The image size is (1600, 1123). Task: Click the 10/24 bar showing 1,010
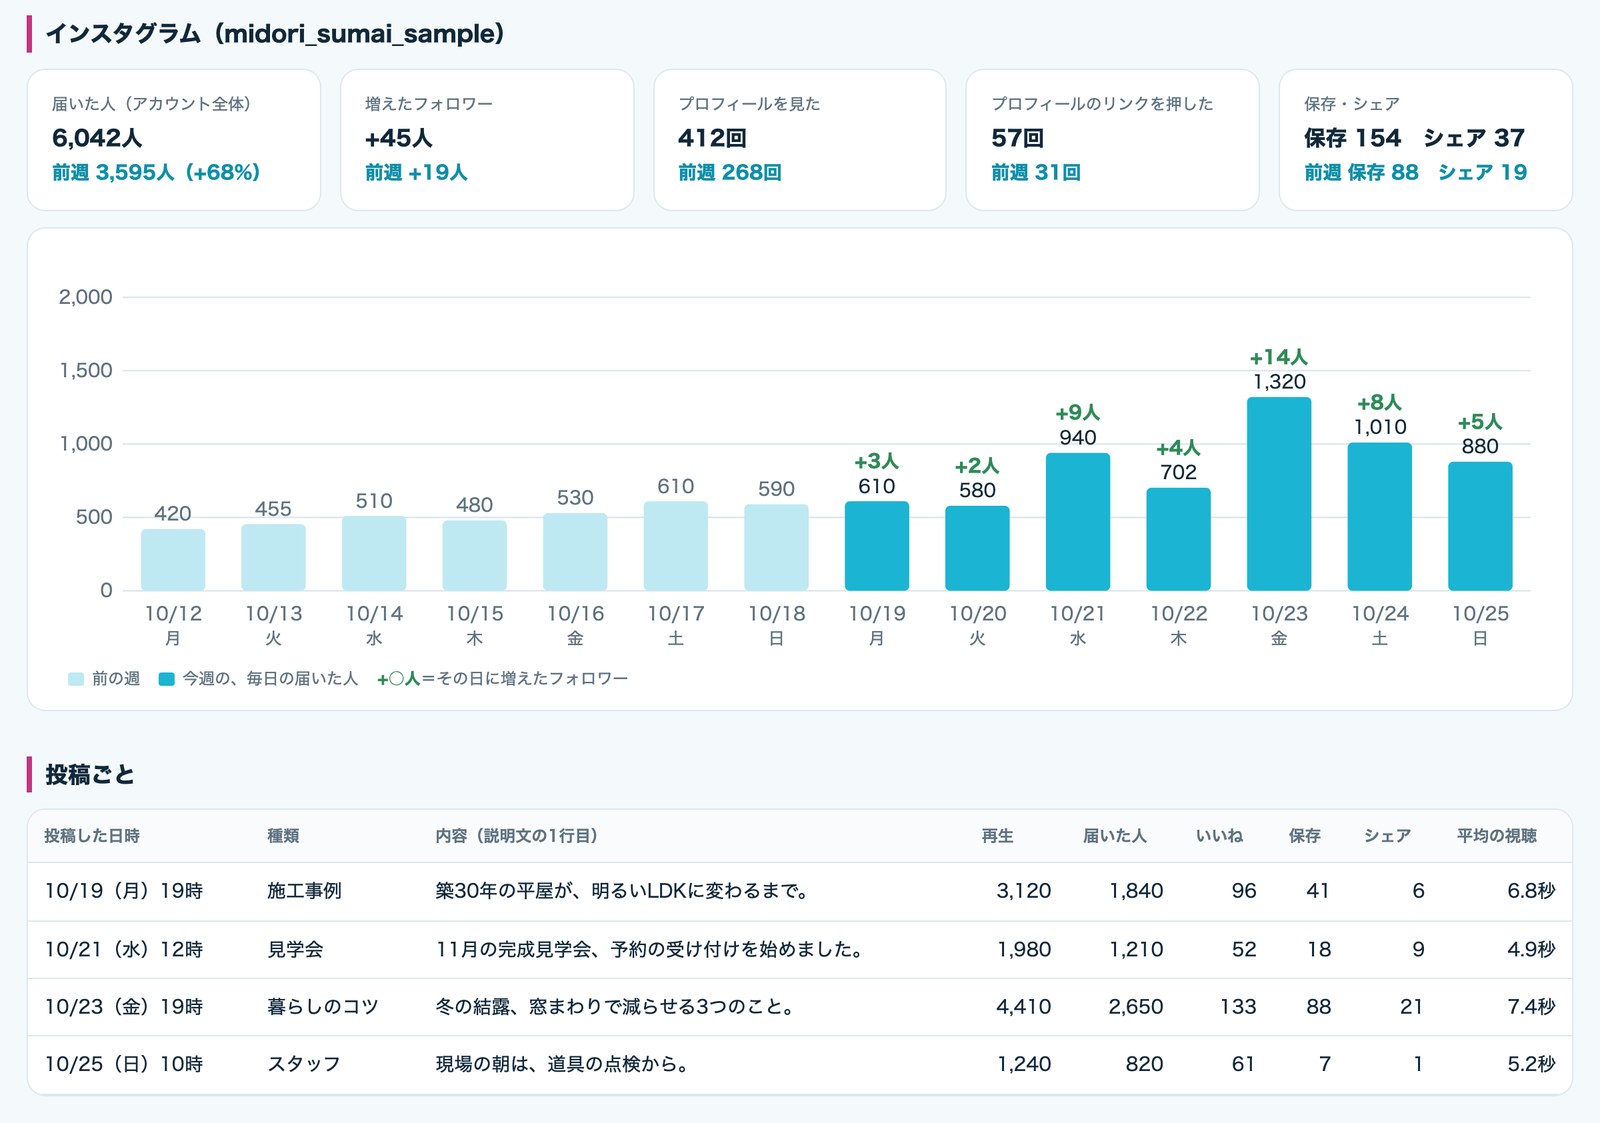click(x=1380, y=517)
